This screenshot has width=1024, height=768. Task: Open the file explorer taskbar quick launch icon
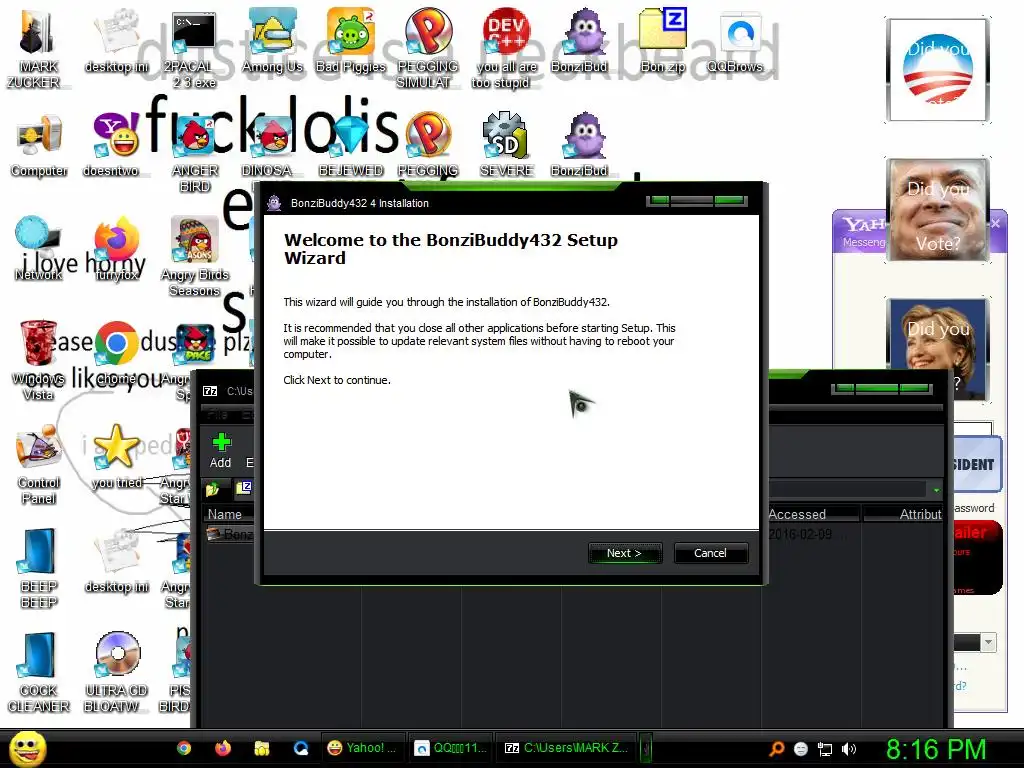262,748
